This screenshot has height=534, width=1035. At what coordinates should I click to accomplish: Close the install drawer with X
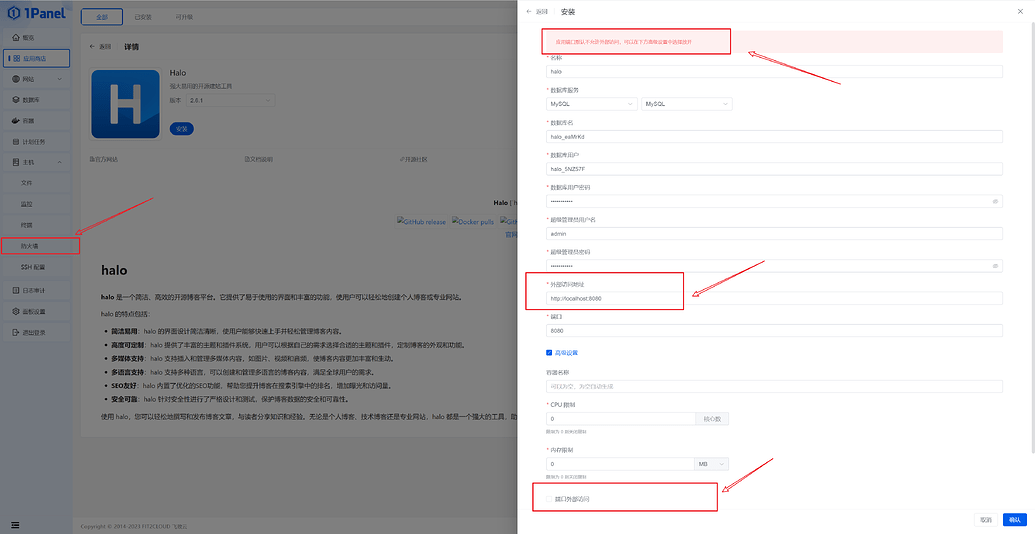(1020, 11)
